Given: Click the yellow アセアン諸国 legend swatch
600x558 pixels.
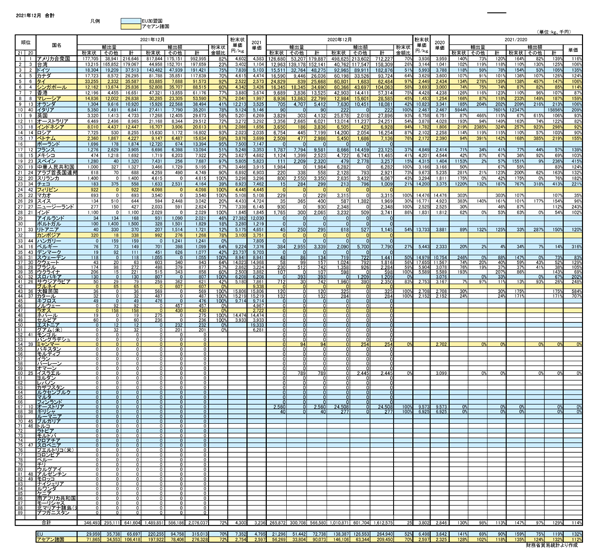Looking at the screenshot, I should 131,26.
